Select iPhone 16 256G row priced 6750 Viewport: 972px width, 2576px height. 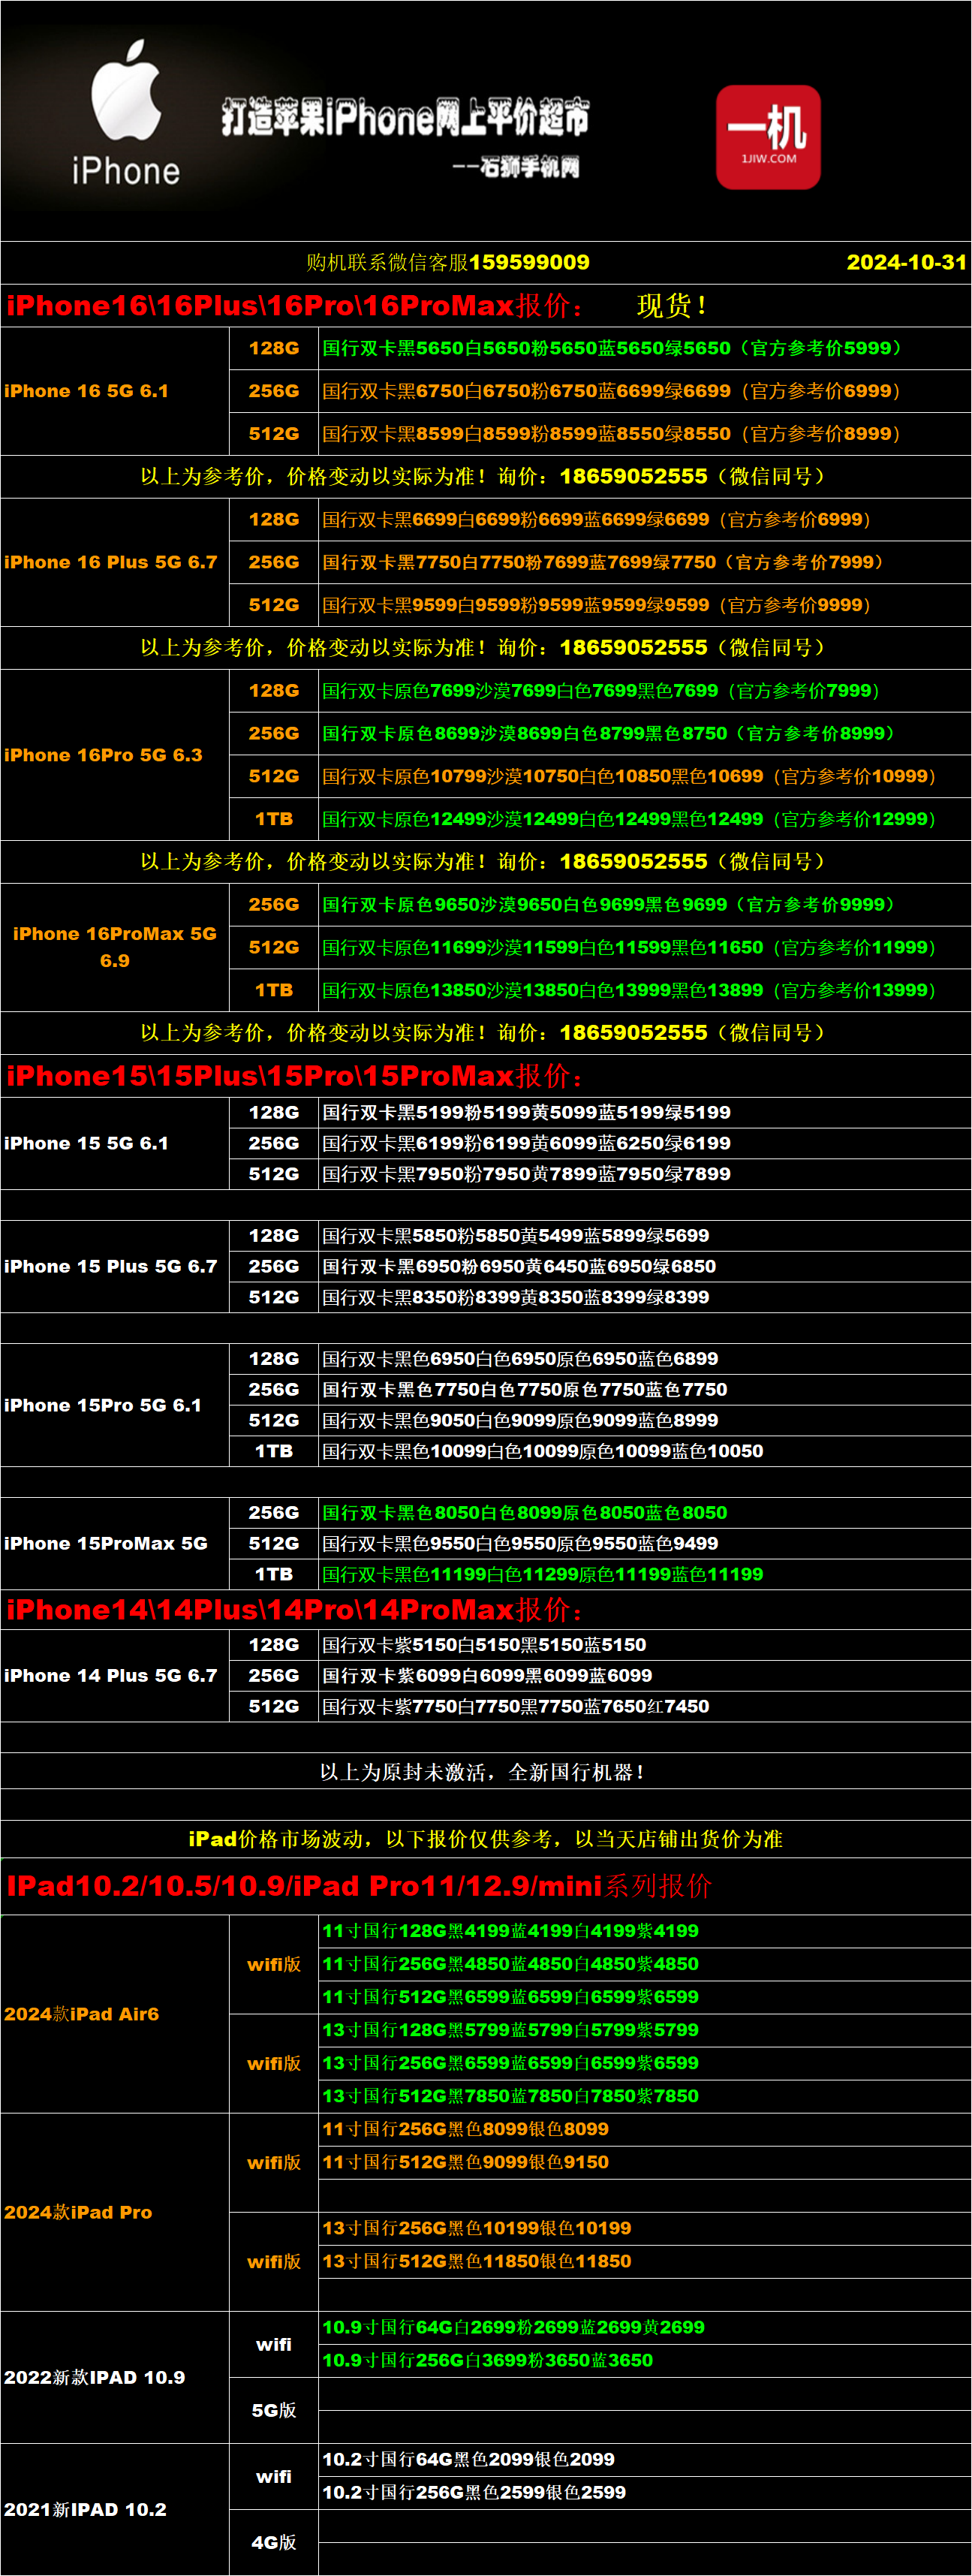click(x=645, y=391)
